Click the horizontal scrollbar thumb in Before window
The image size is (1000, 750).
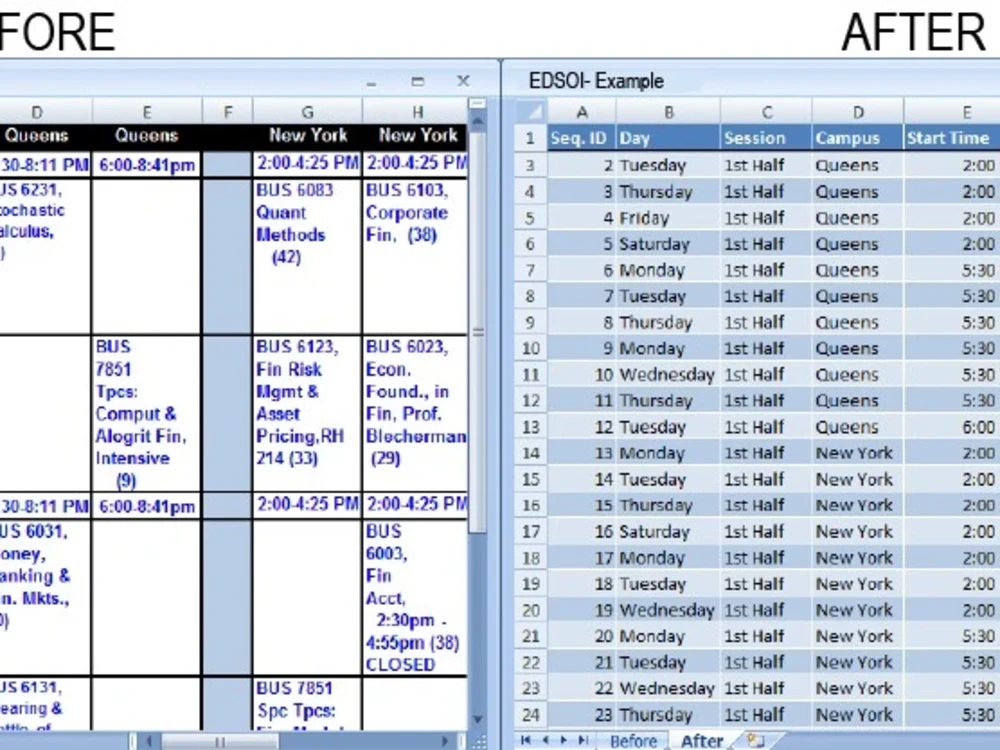[219, 741]
